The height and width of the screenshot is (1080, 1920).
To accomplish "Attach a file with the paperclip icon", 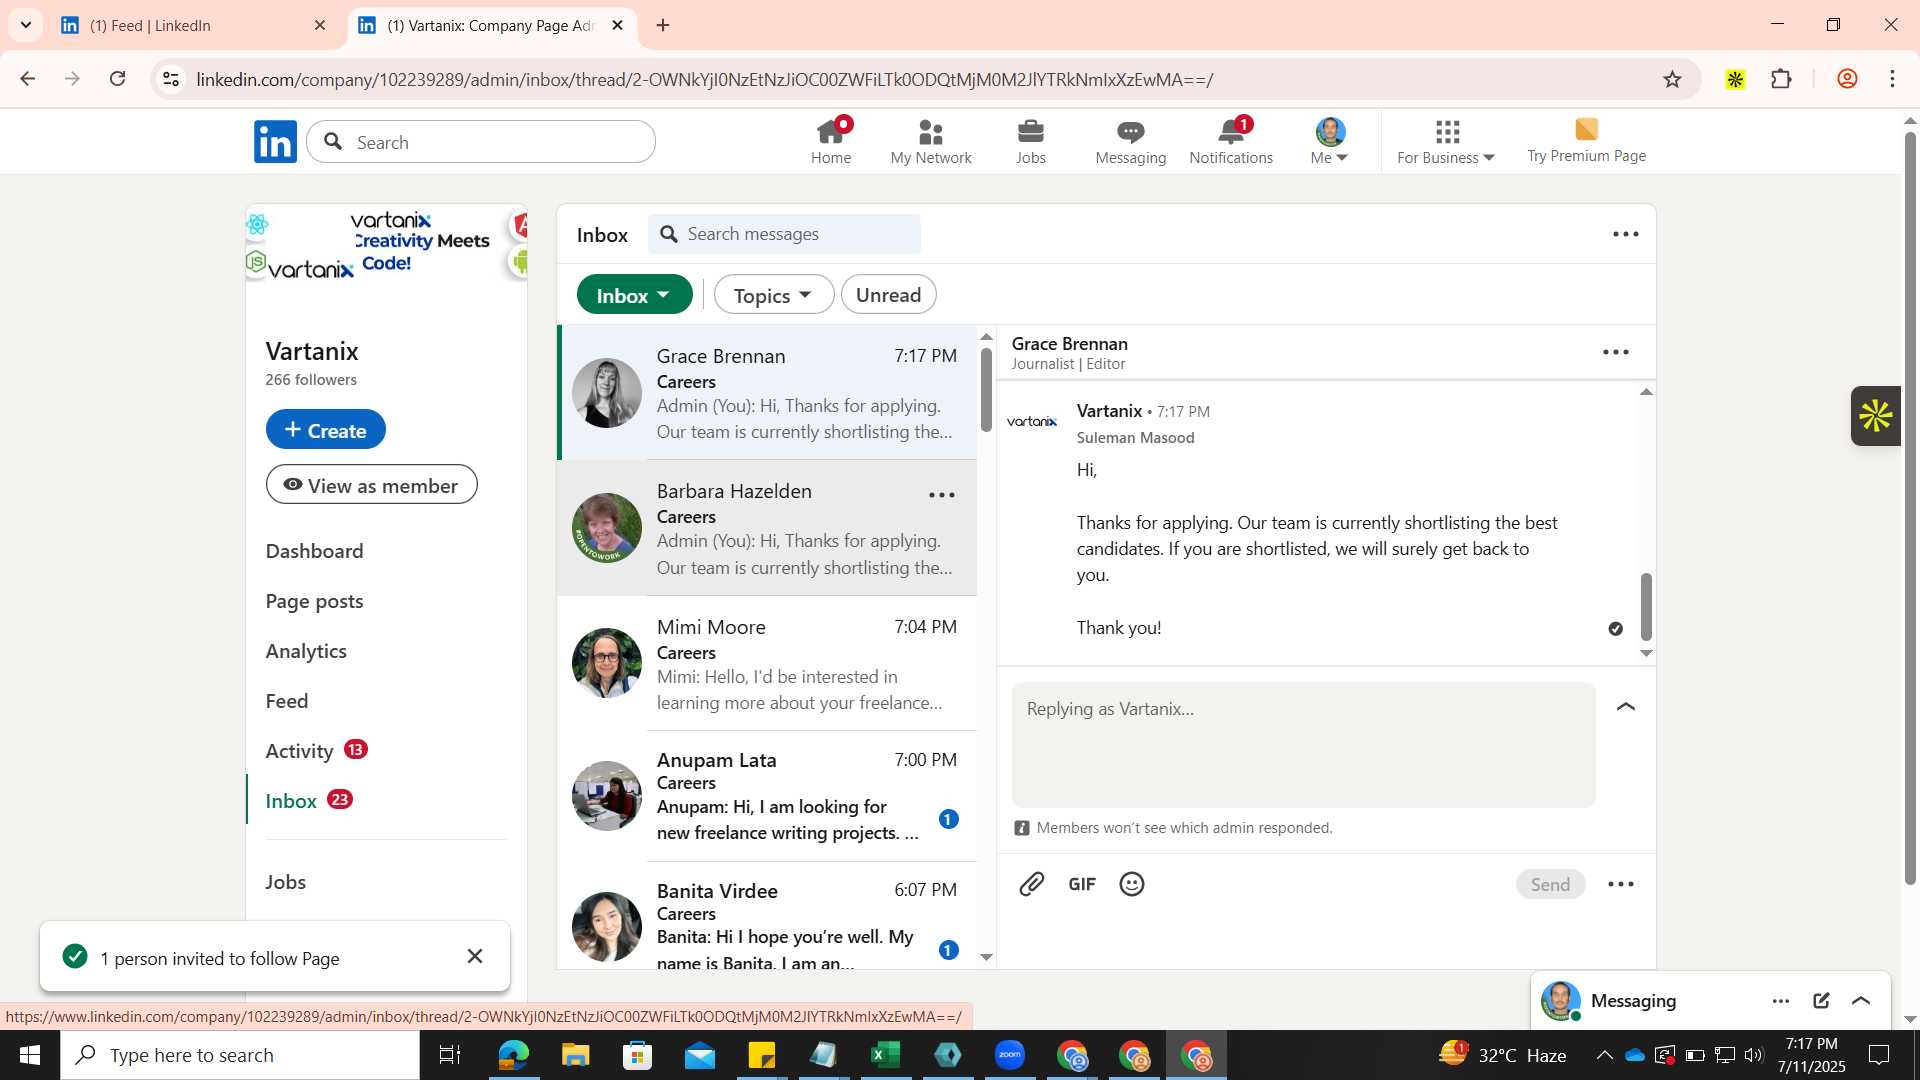I will [x=1032, y=884].
